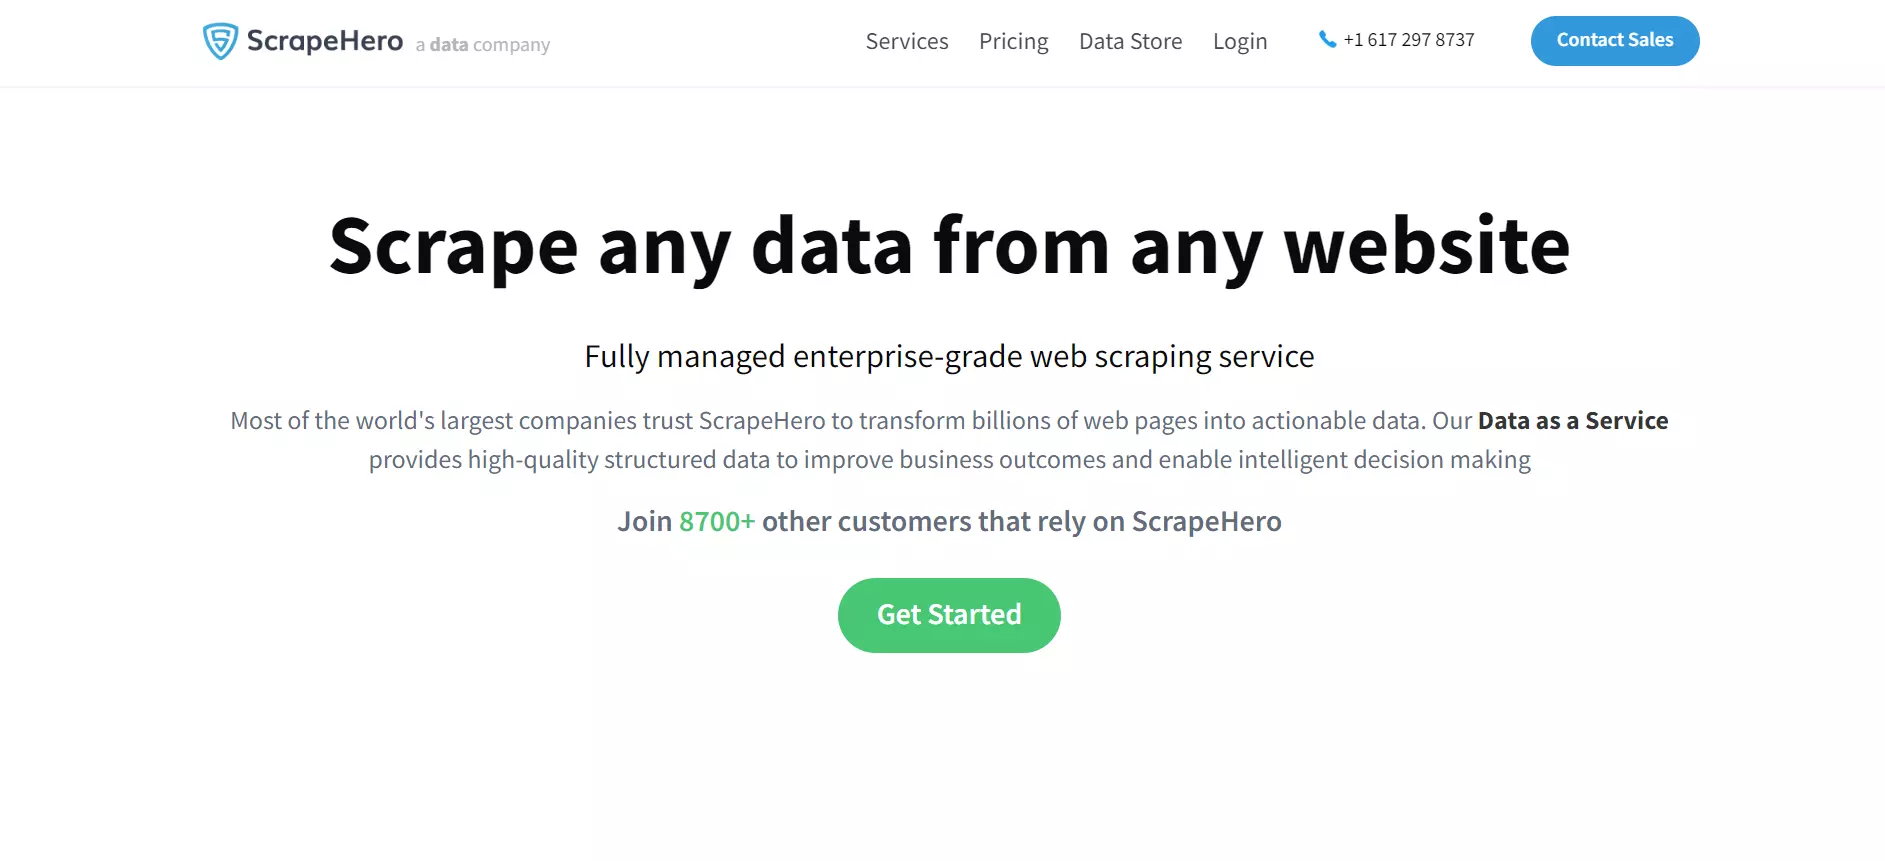Click the ScrapeHero wordmark to go home

click(324, 41)
